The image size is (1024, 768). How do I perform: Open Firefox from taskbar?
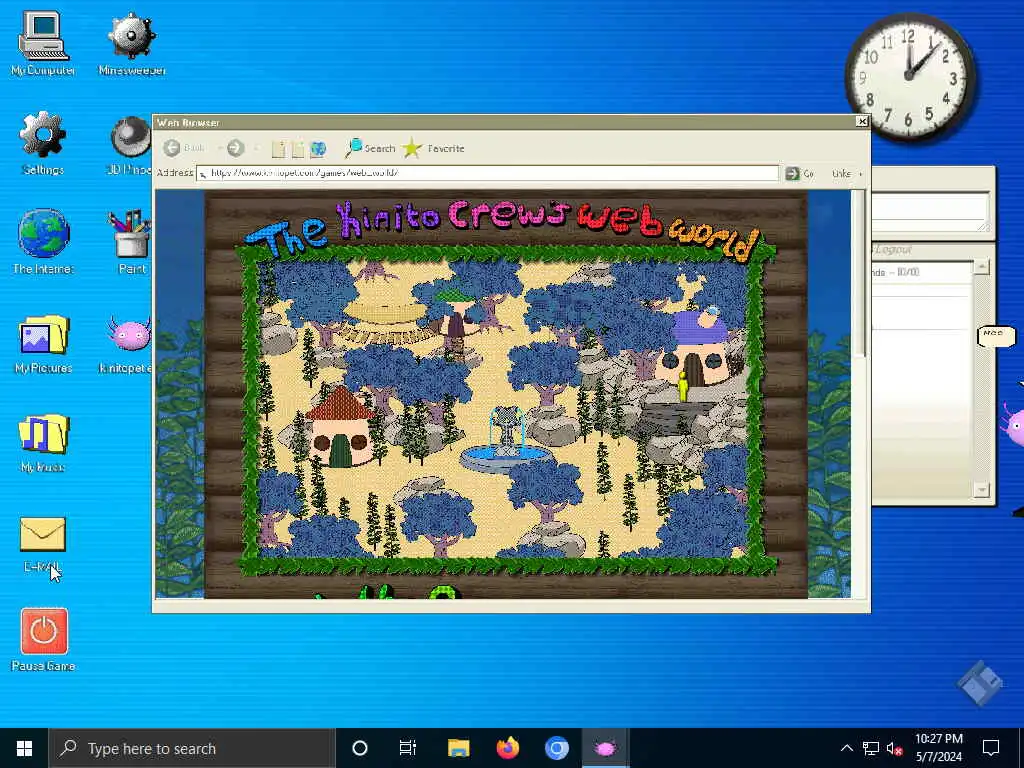click(x=507, y=748)
